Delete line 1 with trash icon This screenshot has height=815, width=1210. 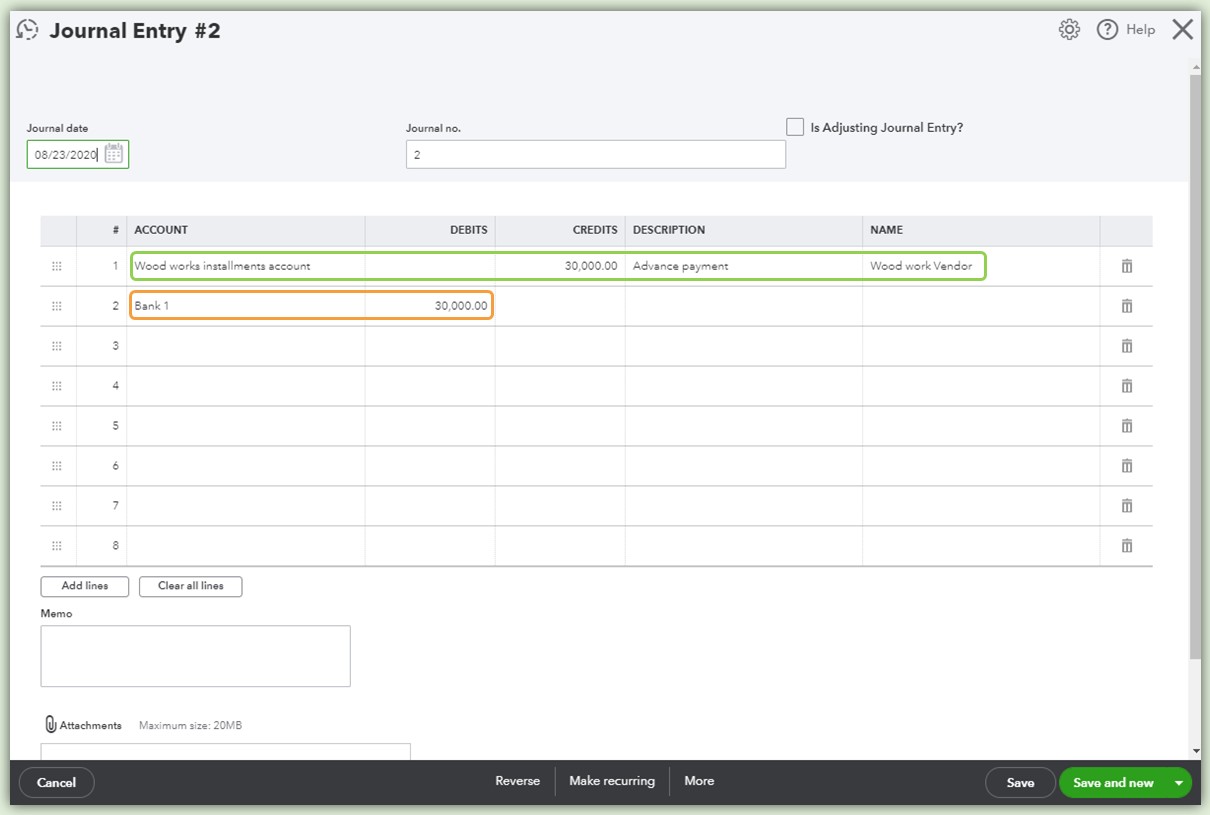[x=1127, y=266]
